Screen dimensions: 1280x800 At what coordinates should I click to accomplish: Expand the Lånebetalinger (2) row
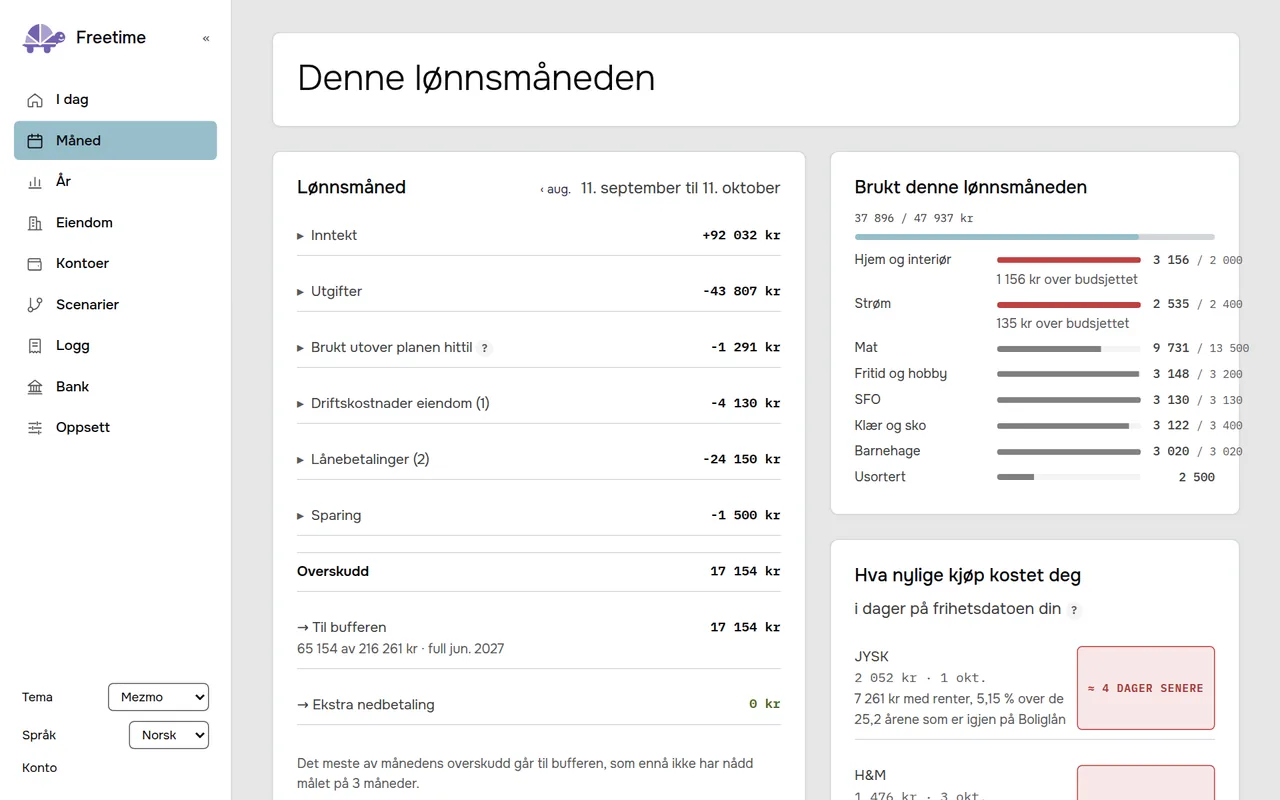[538, 460]
